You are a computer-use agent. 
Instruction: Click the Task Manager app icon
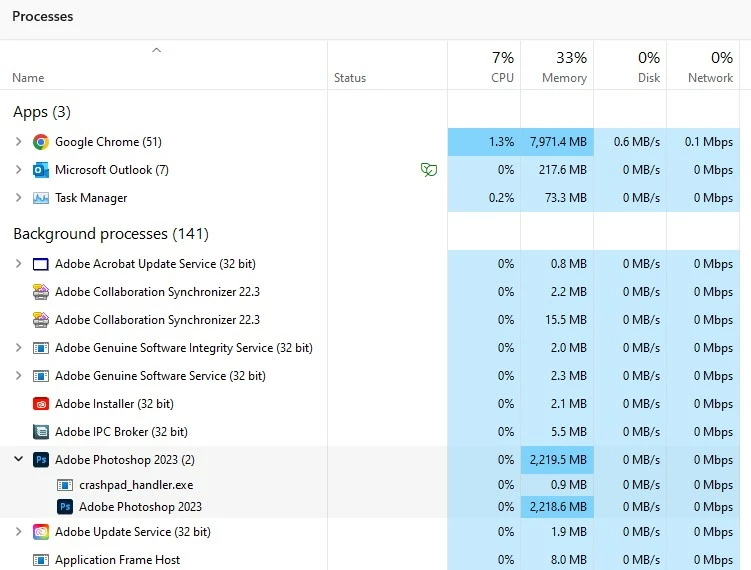[41, 198]
